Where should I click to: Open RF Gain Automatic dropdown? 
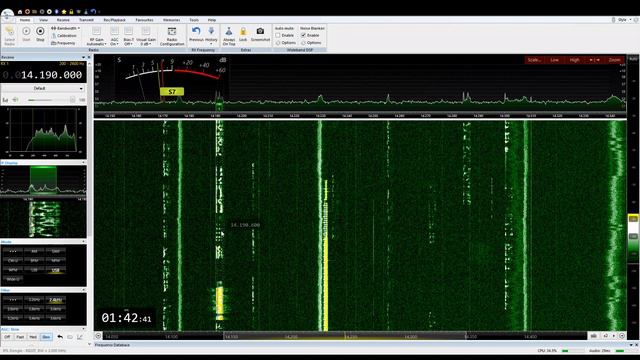coord(96,36)
